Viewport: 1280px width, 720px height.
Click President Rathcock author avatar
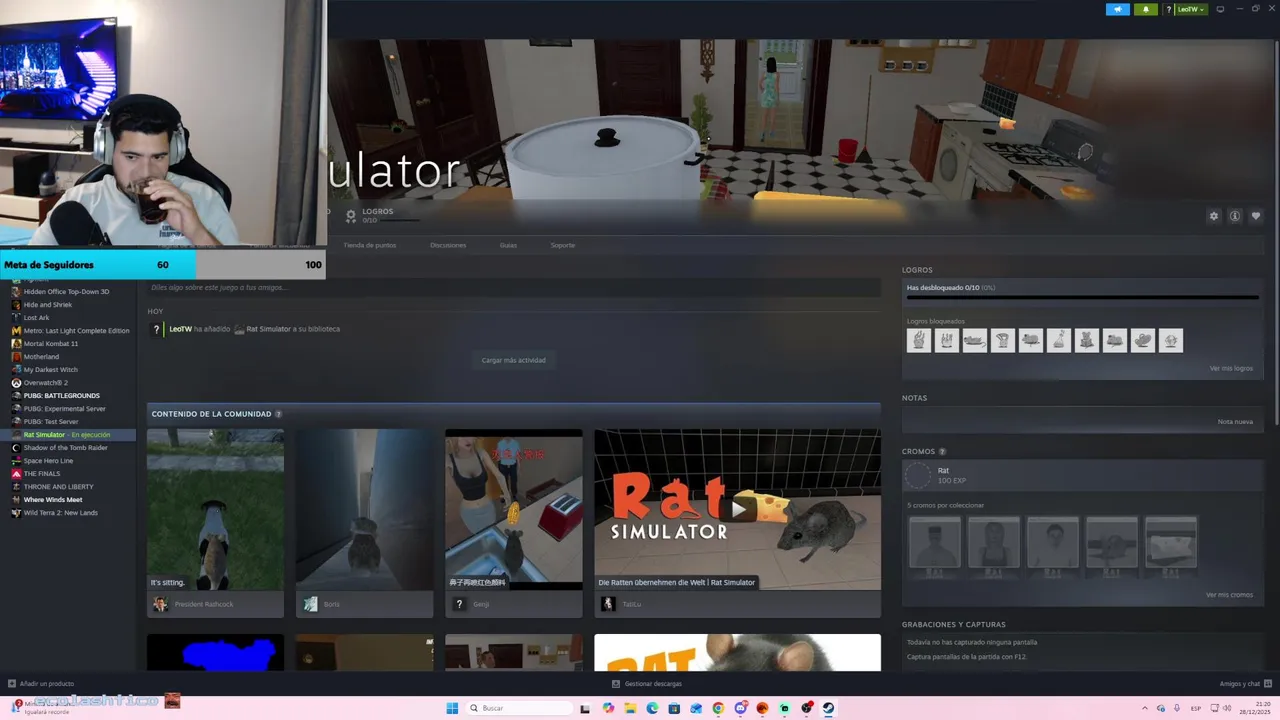(160, 604)
